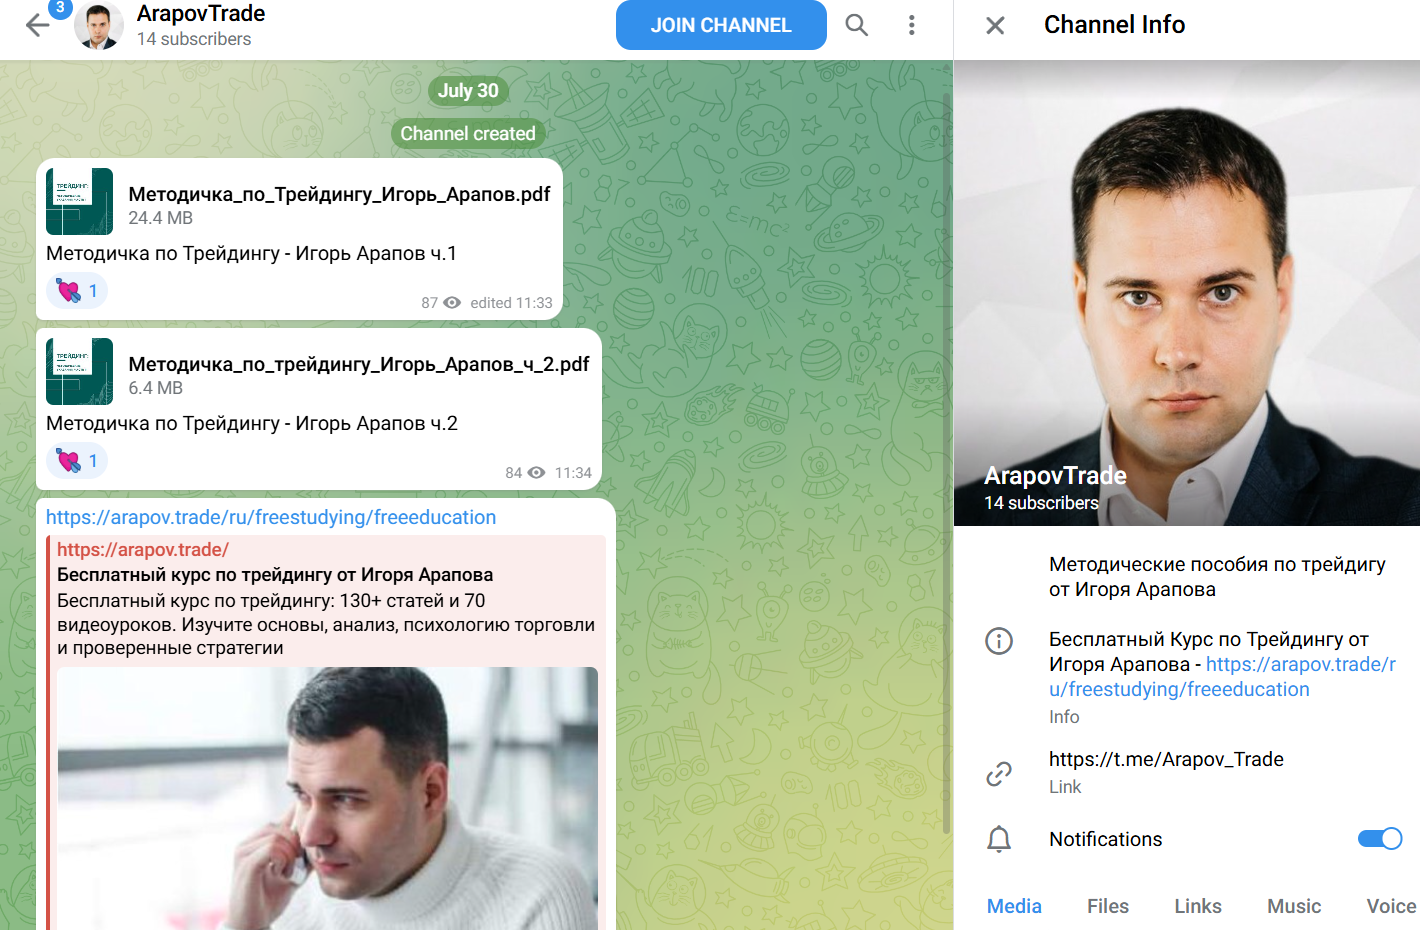The width and height of the screenshot is (1420, 930).
Task: Close the Channel Info panel
Action: click(x=995, y=25)
